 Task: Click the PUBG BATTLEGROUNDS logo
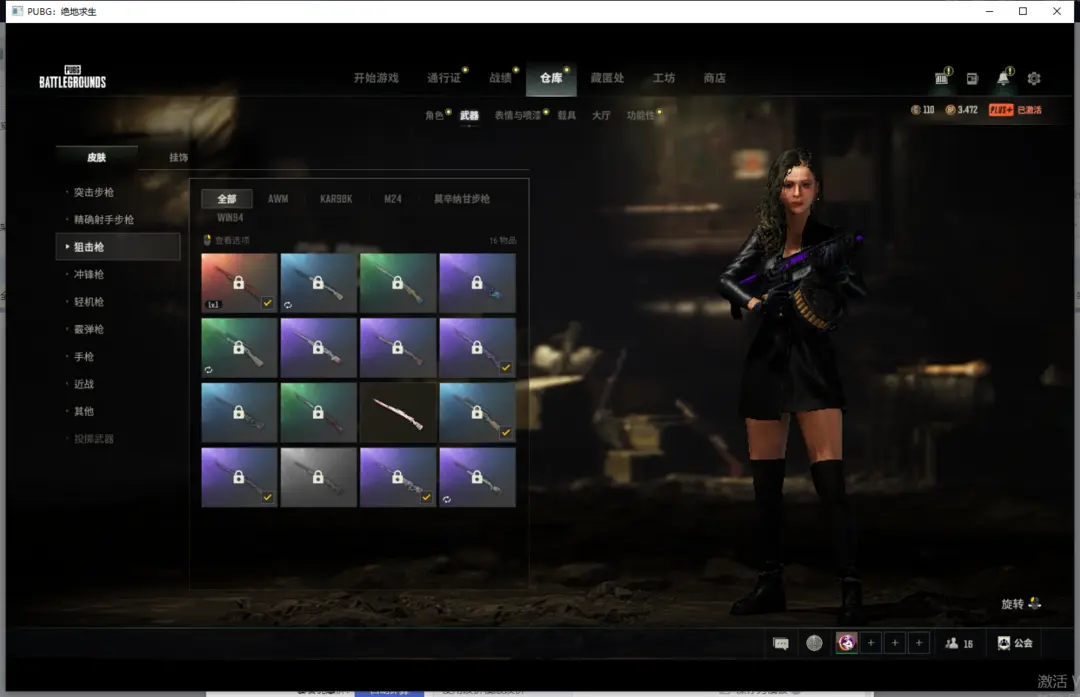(x=72, y=77)
